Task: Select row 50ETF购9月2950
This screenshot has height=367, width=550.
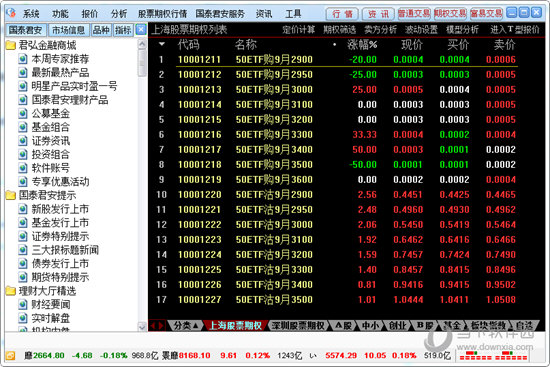Action: tap(337, 75)
